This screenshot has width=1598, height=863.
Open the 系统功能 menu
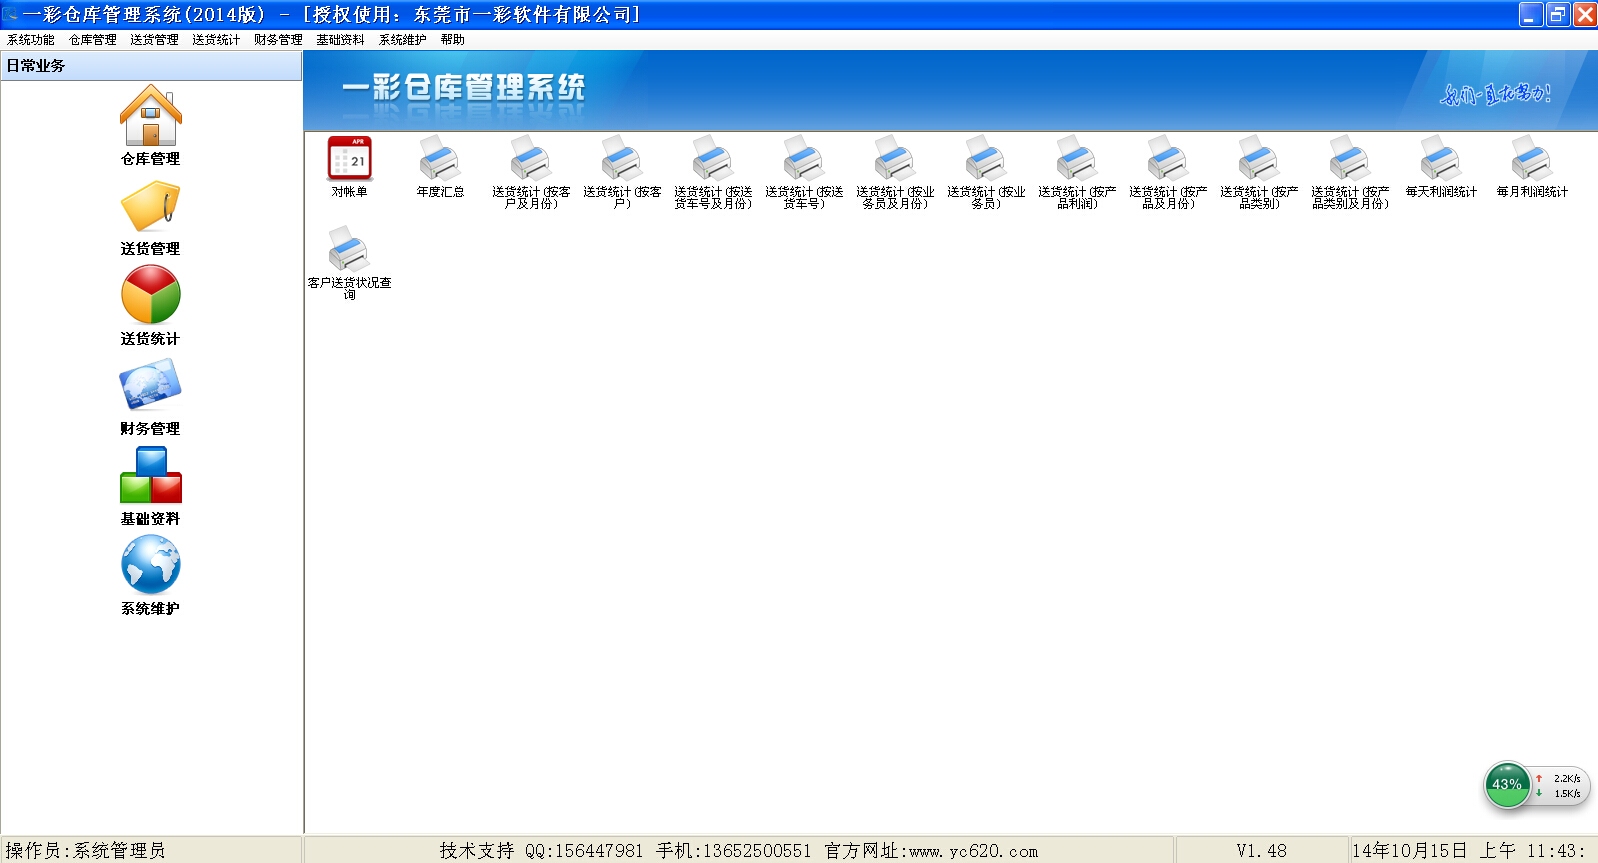pyautogui.click(x=31, y=40)
